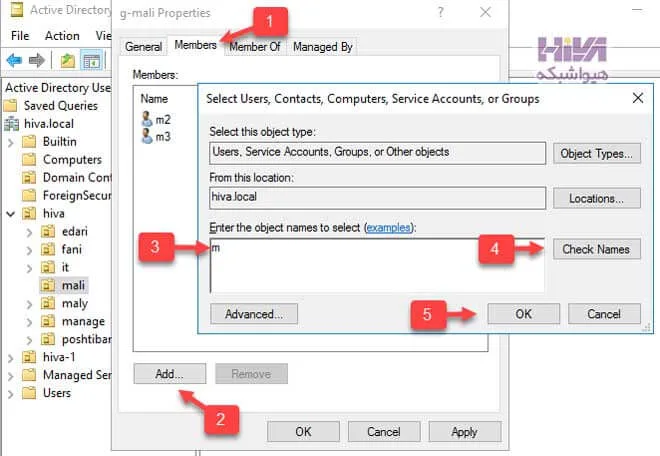The height and width of the screenshot is (456, 660).
Task: Click the Back arrow toolbar icon
Action: 14,61
